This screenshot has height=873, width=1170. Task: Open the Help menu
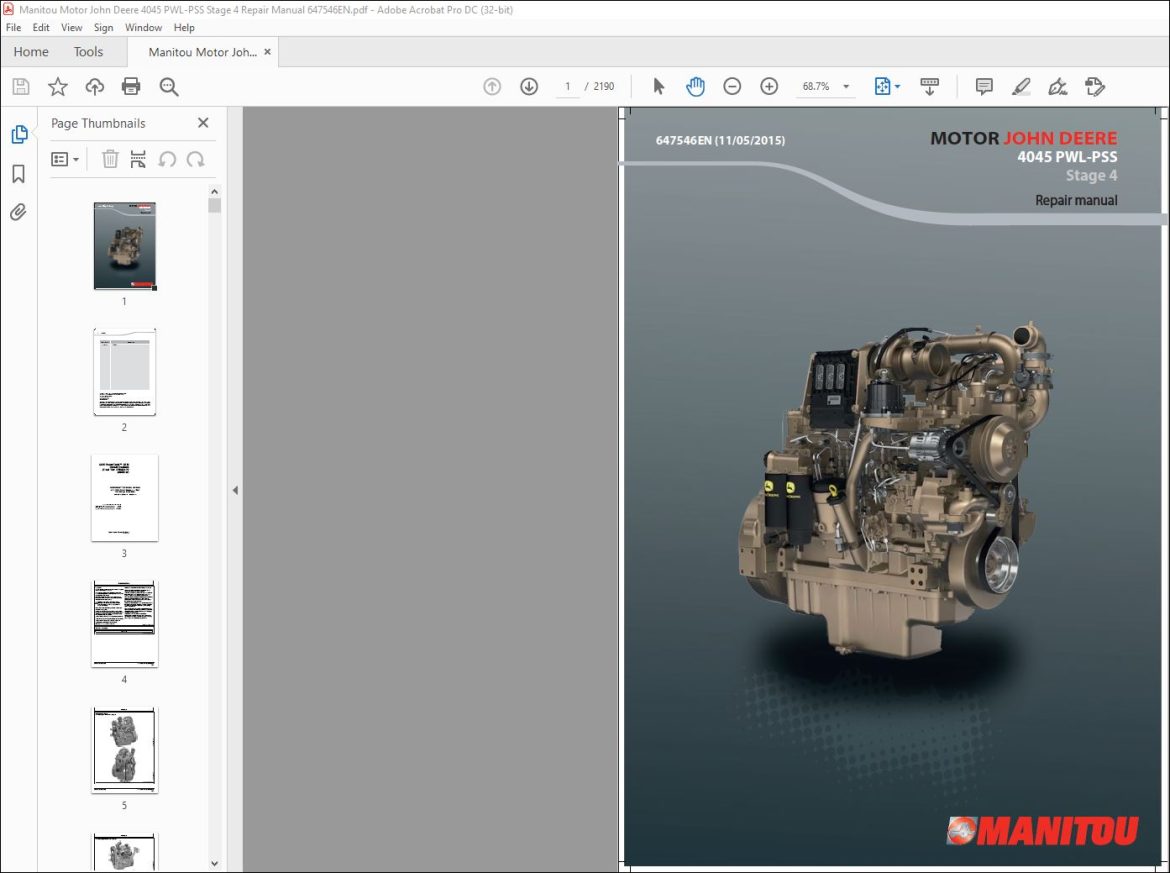[x=184, y=28]
